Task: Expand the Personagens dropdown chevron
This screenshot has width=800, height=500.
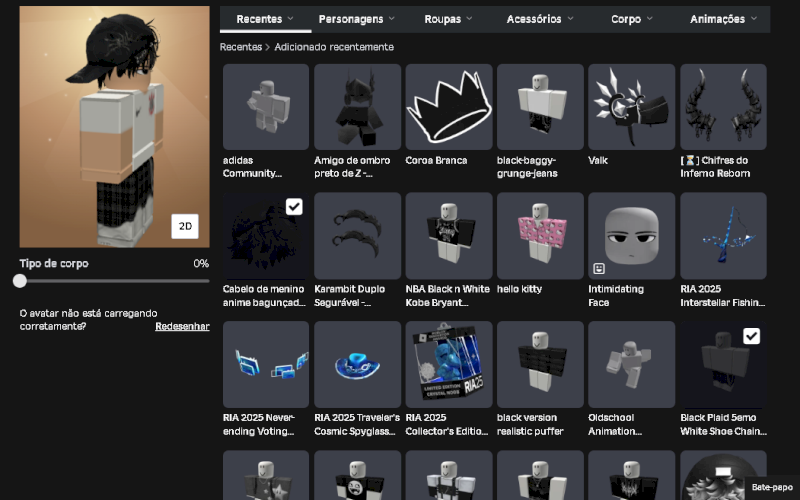Action: click(392, 19)
